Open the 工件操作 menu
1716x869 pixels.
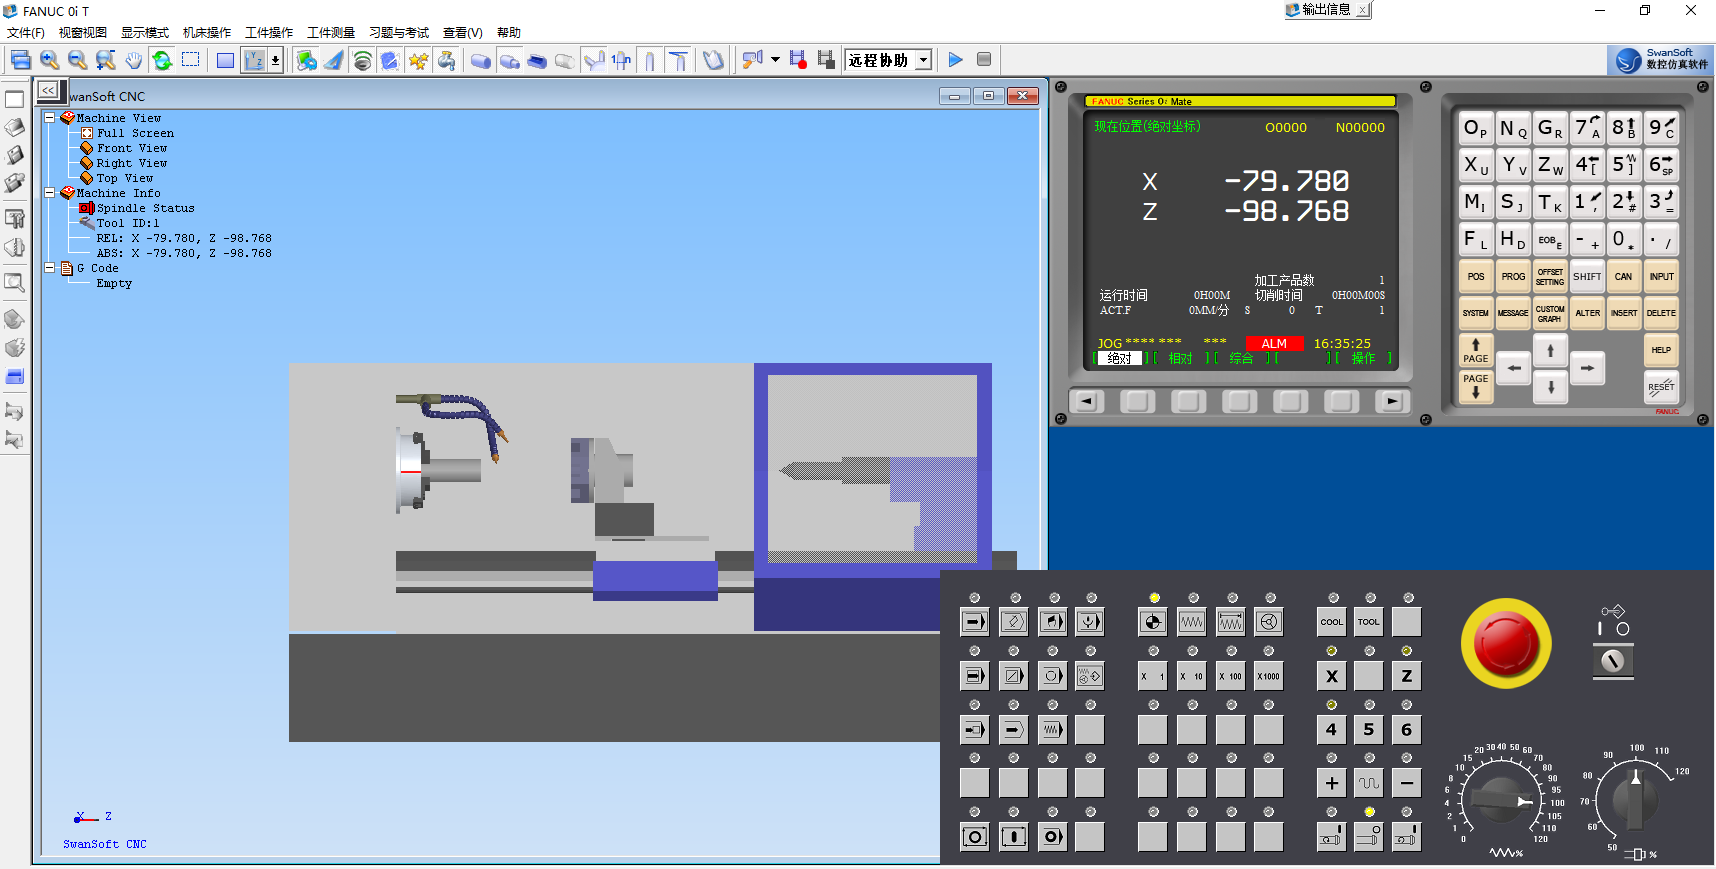tap(270, 33)
